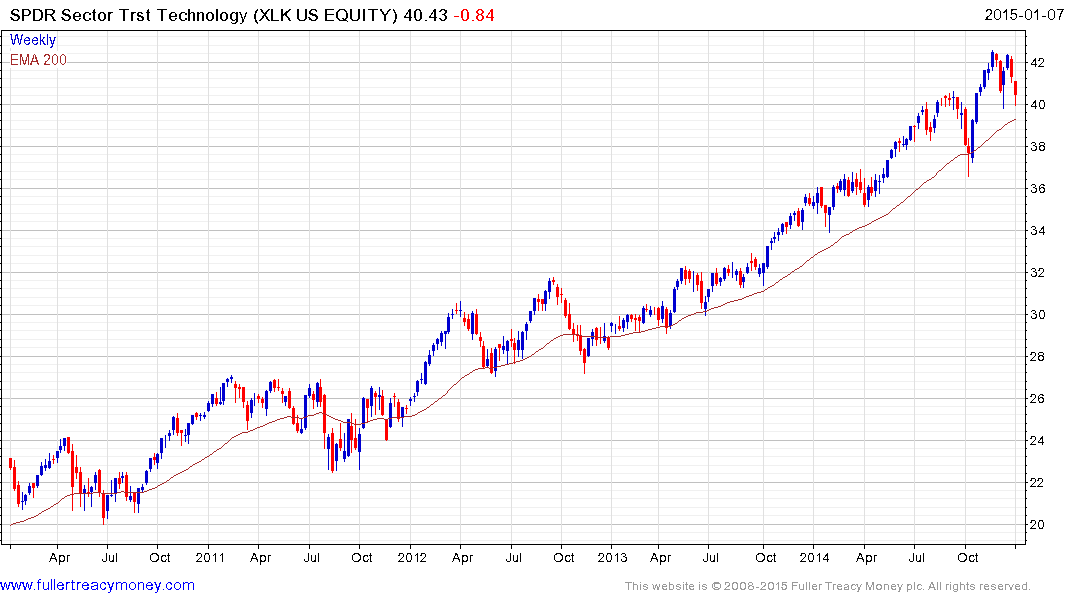
Task: Click the 2014 year label on time axis
Action: pos(814,557)
